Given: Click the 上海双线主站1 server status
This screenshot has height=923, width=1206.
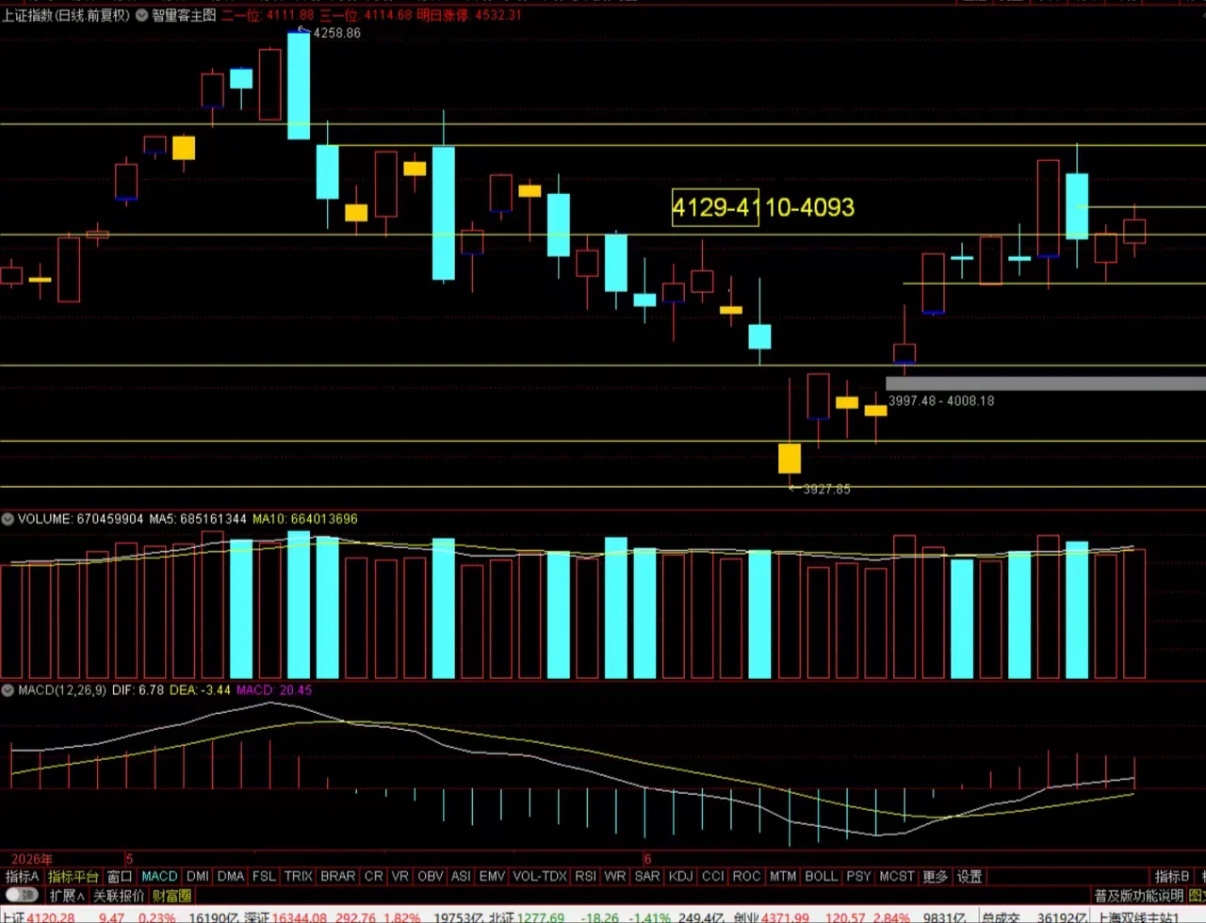Looking at the screenshot, I should [x=1140, y=916].
